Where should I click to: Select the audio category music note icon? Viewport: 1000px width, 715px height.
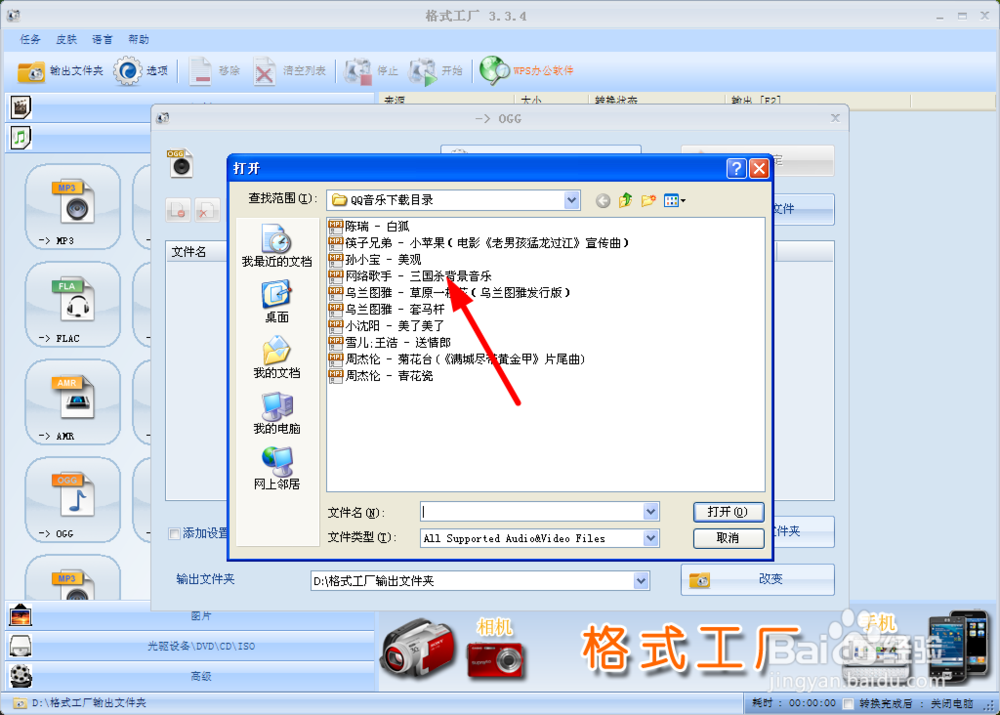[20, 137]
